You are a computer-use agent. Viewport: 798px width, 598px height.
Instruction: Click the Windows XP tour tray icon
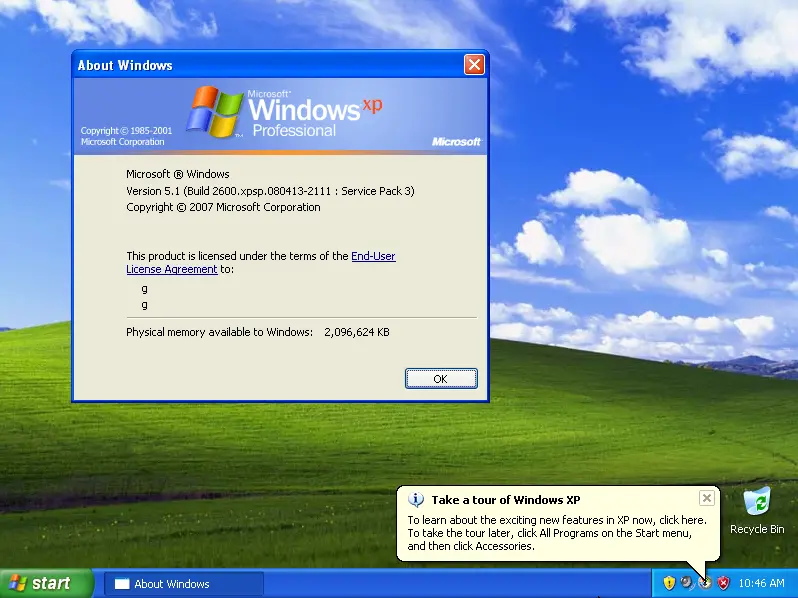point(705,583)
